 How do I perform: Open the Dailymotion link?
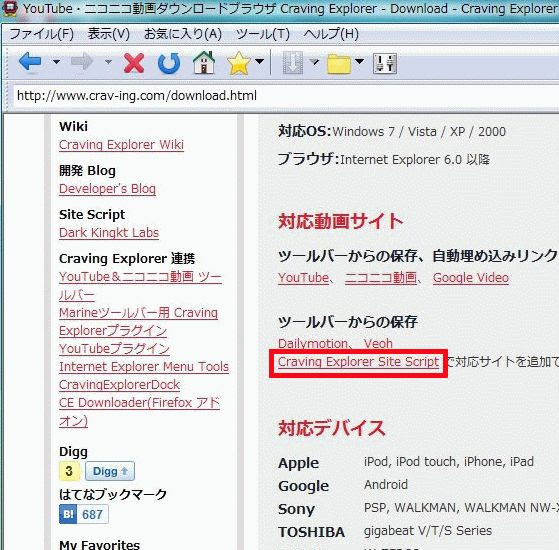tap(313, 343)
